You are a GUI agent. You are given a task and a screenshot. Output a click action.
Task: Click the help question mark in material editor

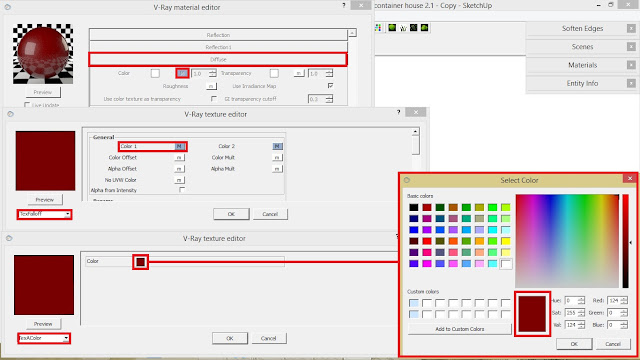344,5
